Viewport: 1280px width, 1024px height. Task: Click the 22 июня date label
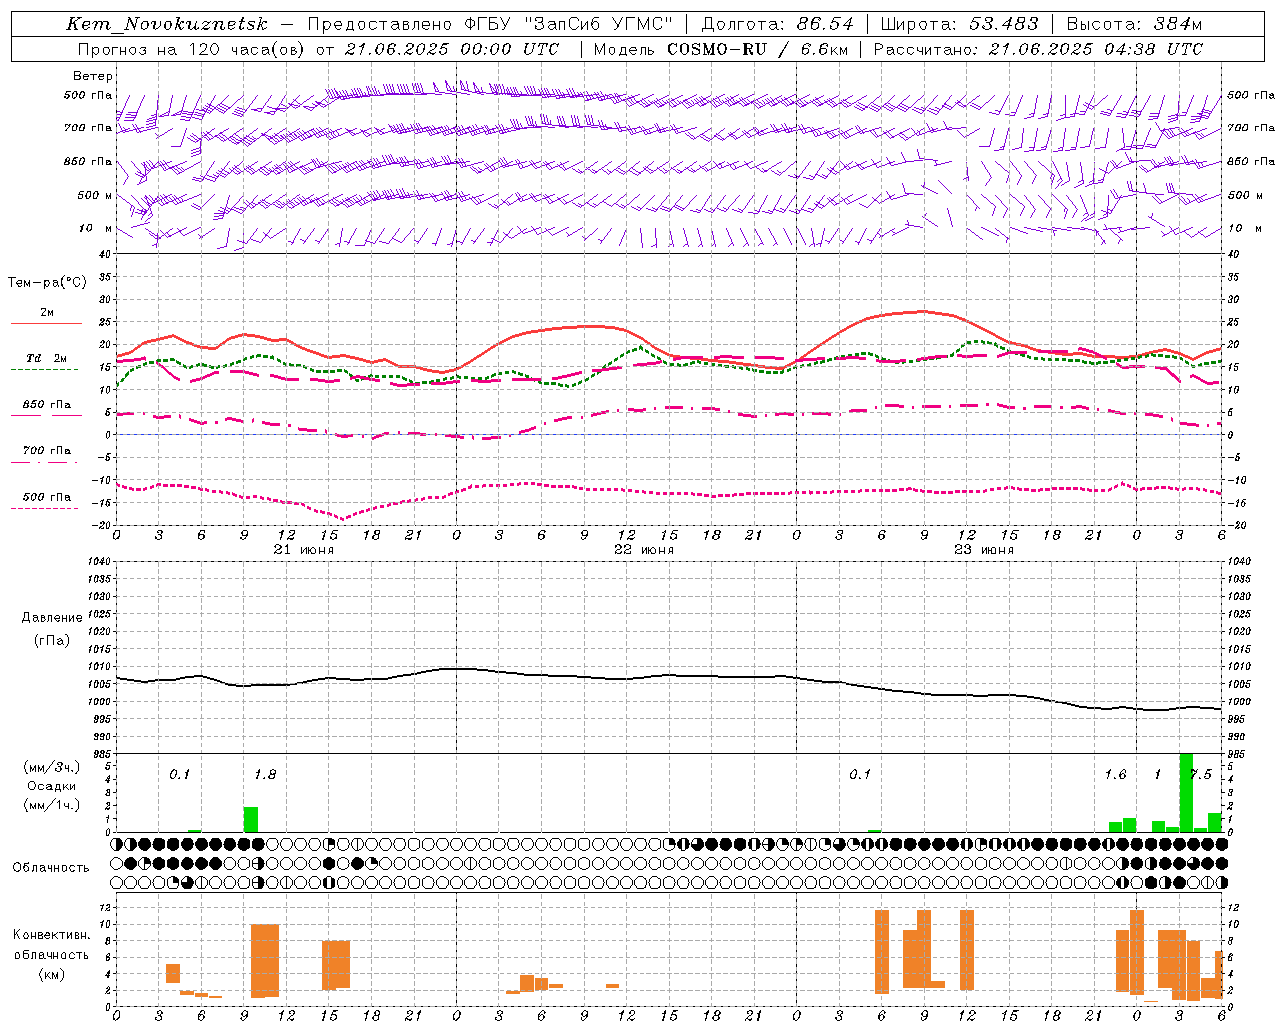pos(644,550)
